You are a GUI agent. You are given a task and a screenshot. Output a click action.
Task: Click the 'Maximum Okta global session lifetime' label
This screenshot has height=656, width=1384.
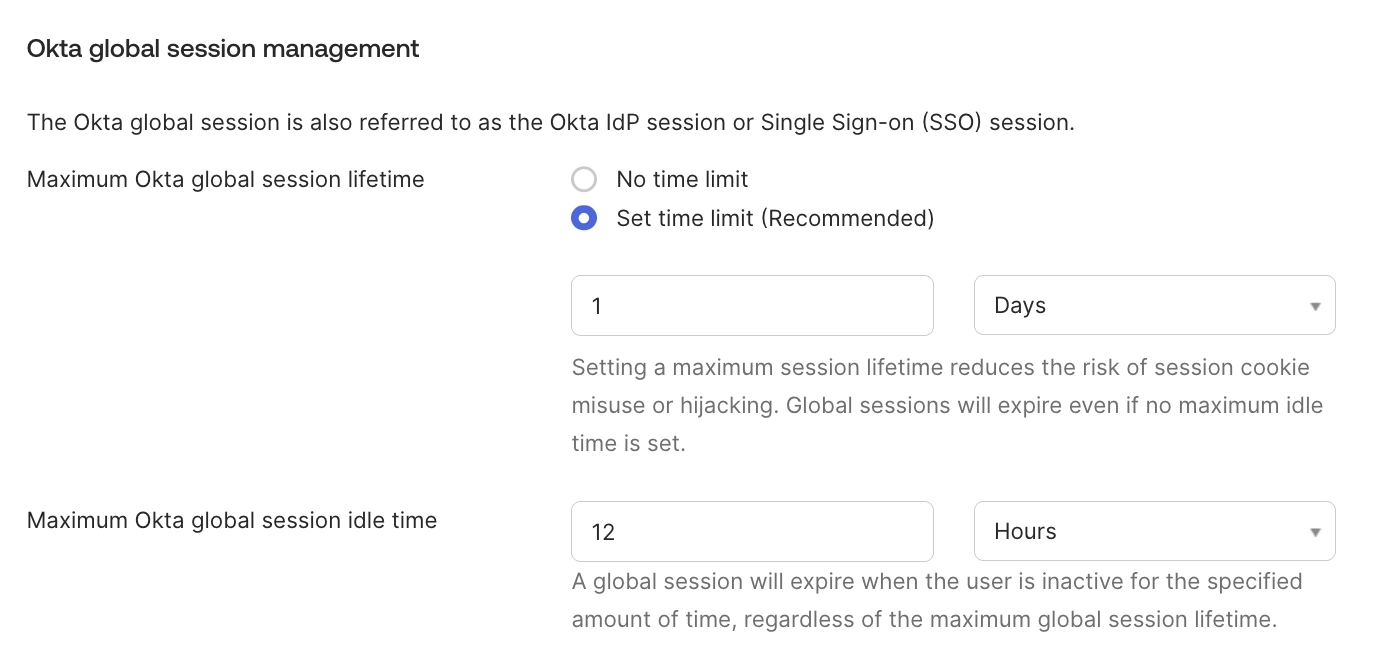226,180
